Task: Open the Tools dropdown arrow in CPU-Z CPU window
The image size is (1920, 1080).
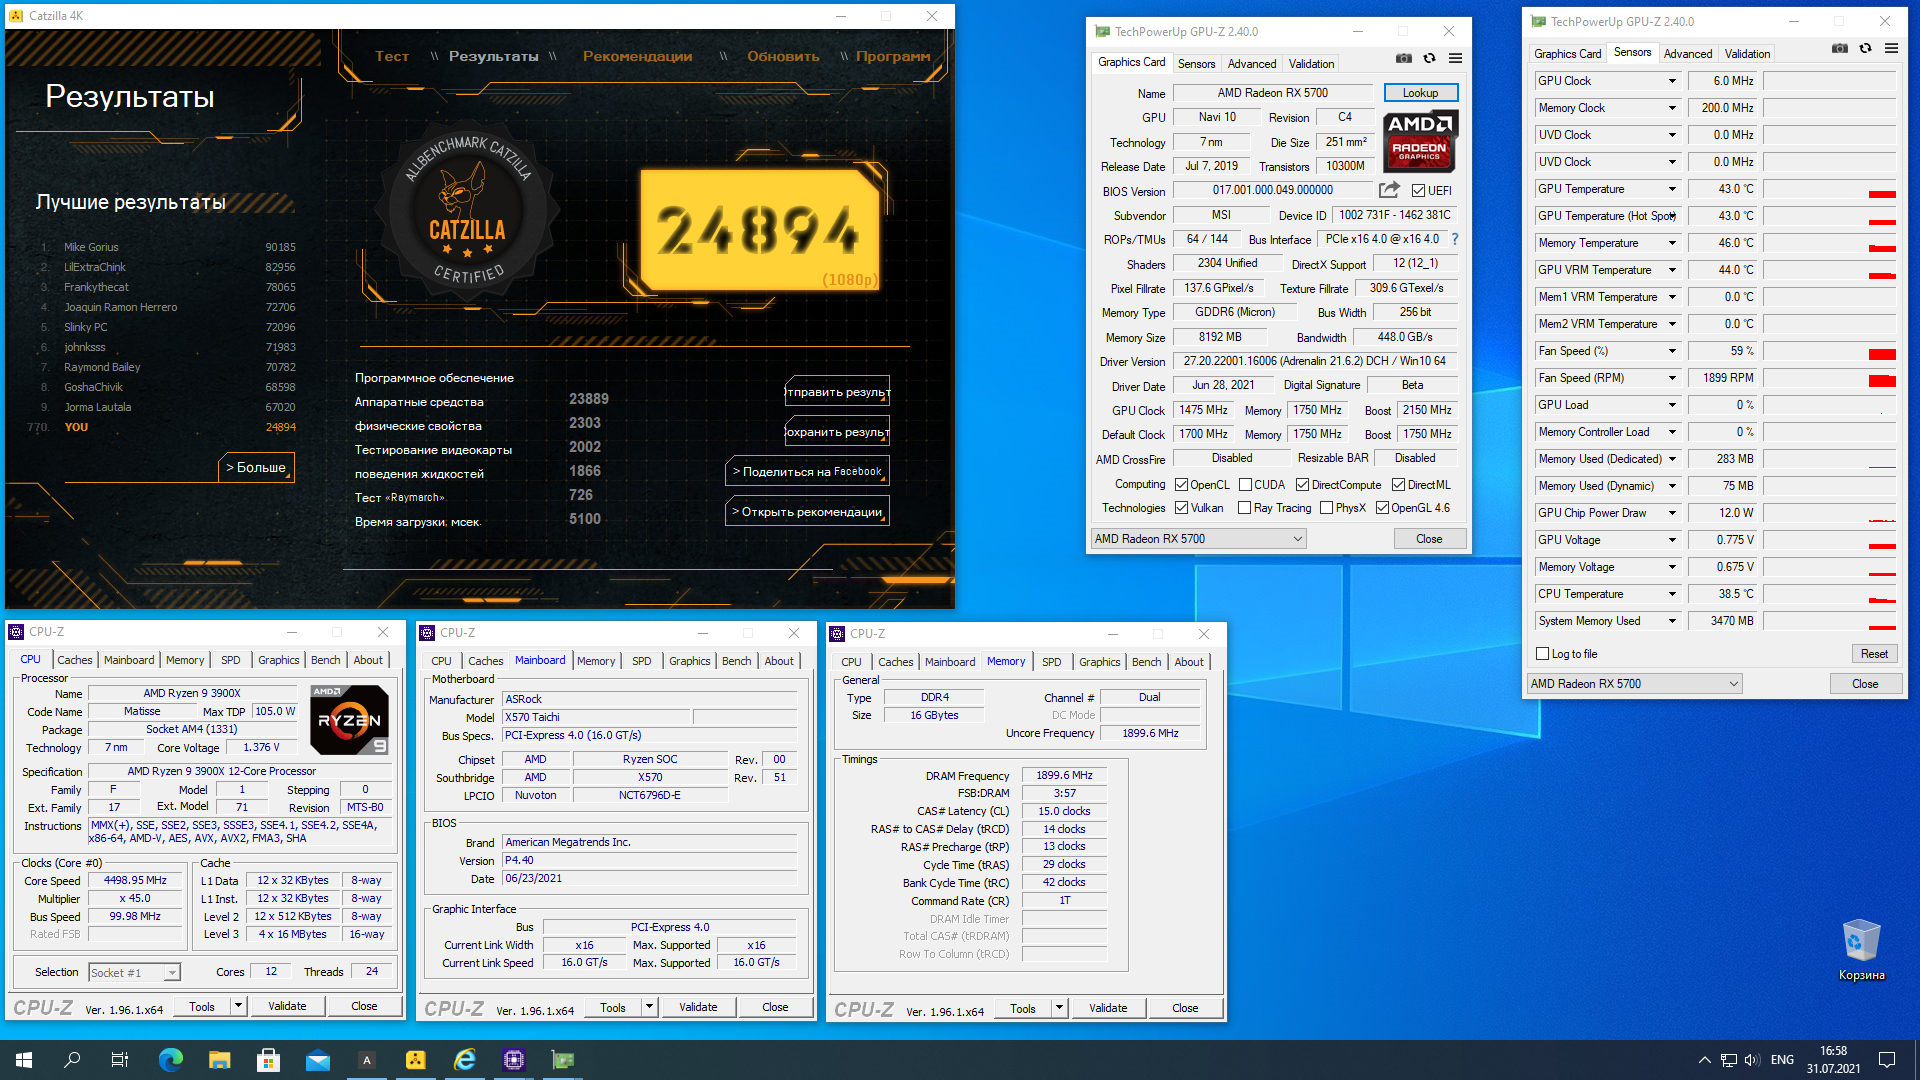Action: coord(238,1006)
